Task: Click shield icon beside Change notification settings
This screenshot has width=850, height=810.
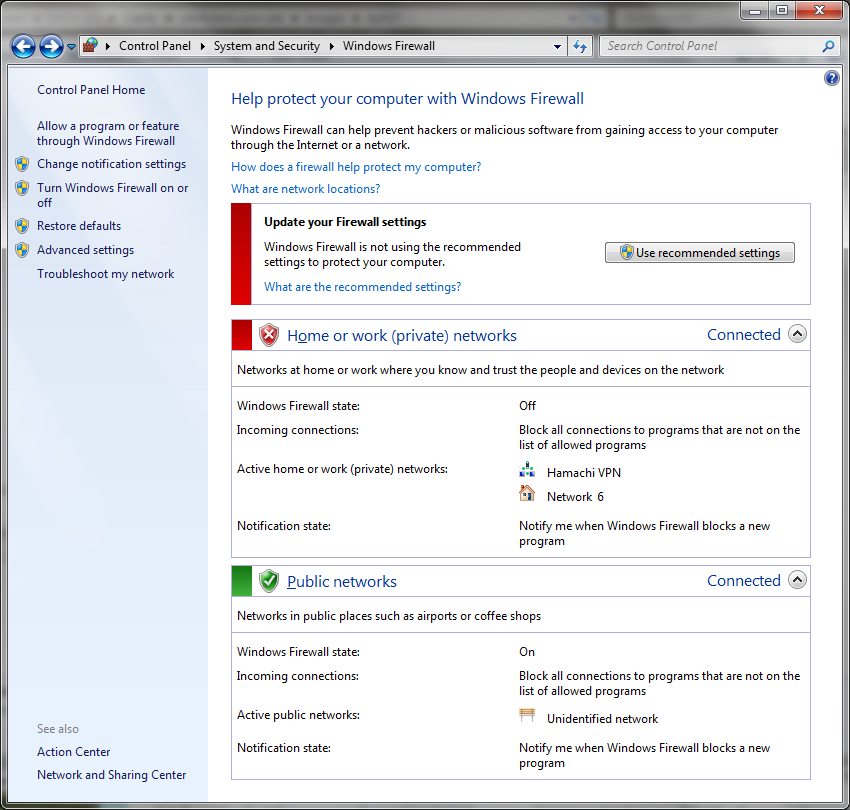Action: (x=22, y=164)
